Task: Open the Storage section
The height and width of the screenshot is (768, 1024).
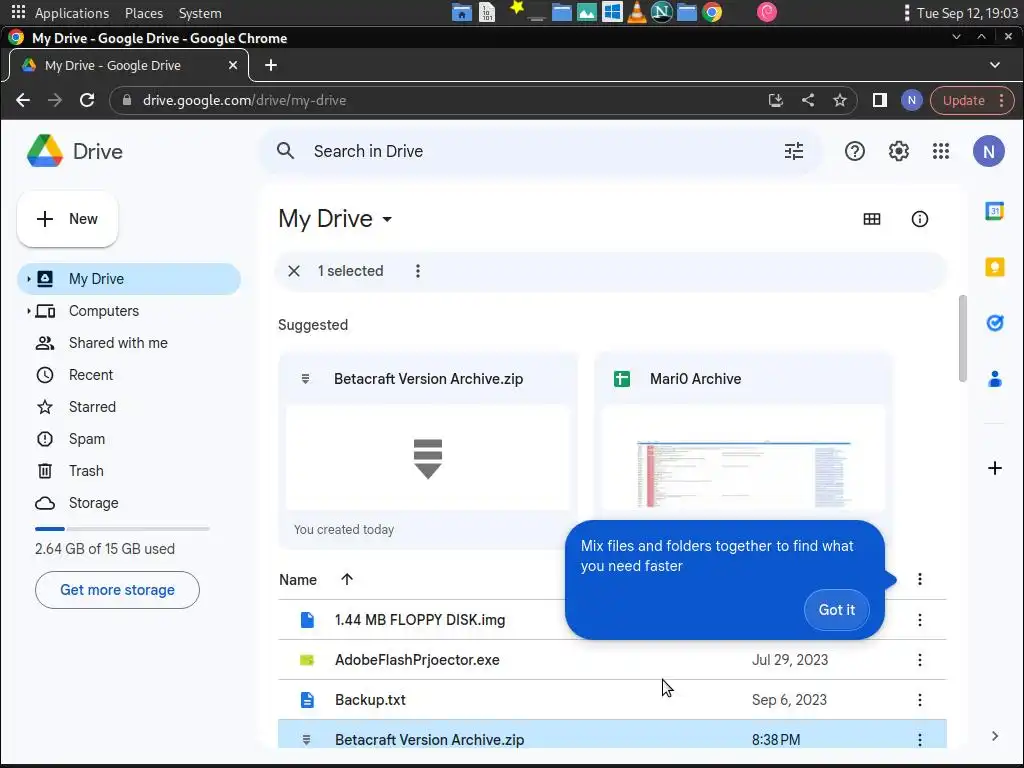Action: point(93,503)
